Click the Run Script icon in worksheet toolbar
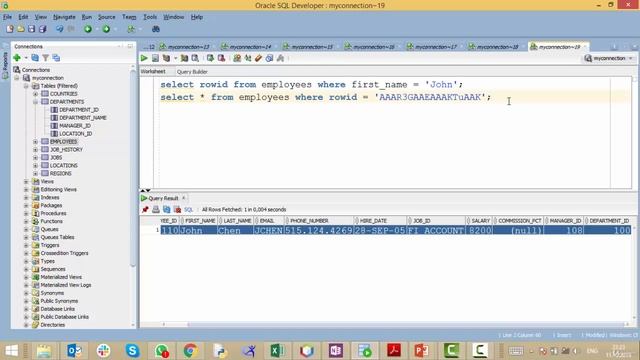 tap(155, 58)
